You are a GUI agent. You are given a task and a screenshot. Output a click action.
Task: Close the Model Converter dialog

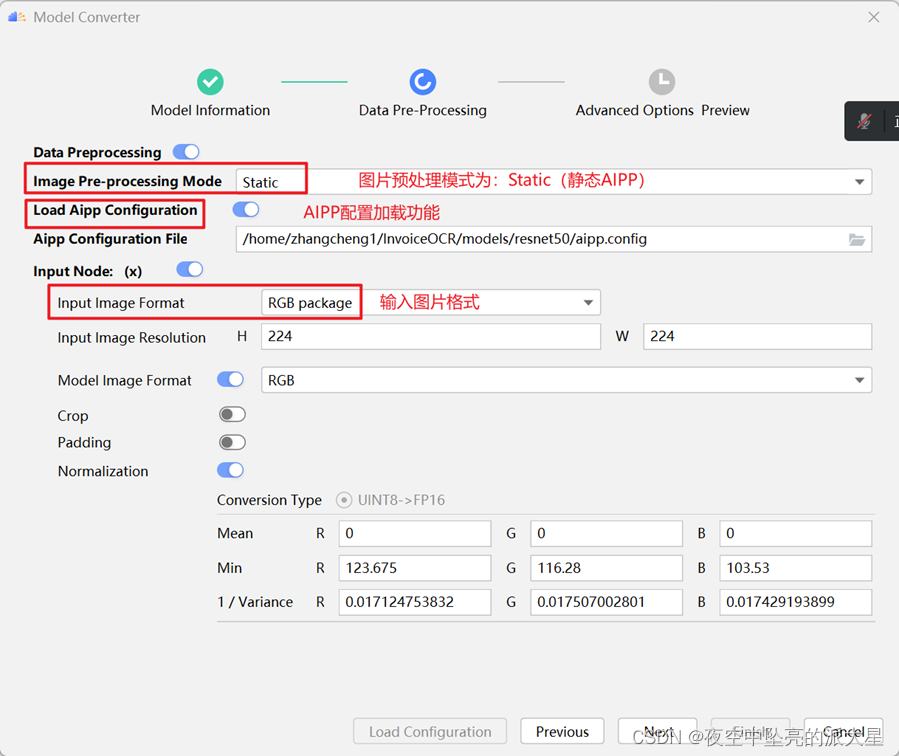tap(873, 17)
